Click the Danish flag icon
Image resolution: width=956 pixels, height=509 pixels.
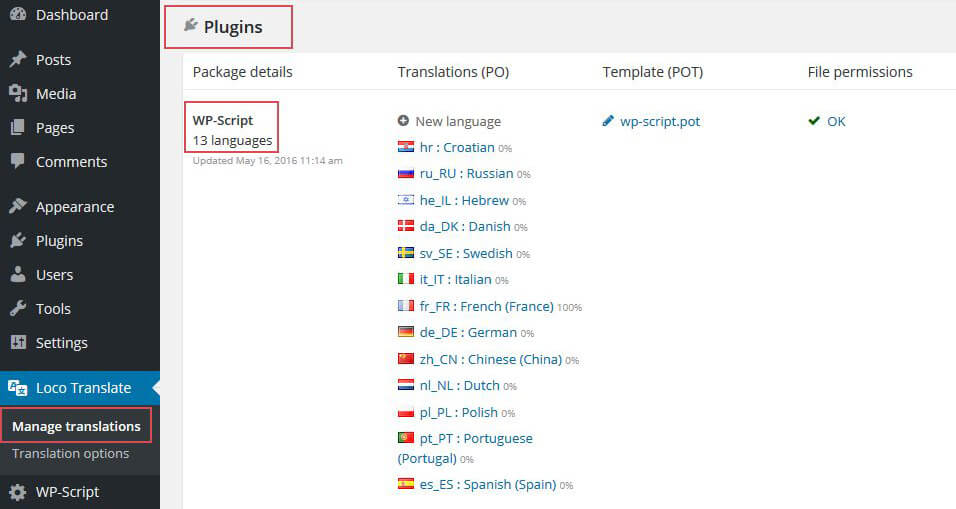405,226
